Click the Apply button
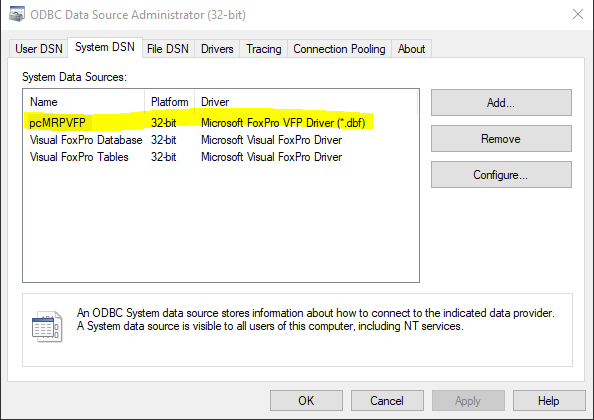 tap(468, 401)
